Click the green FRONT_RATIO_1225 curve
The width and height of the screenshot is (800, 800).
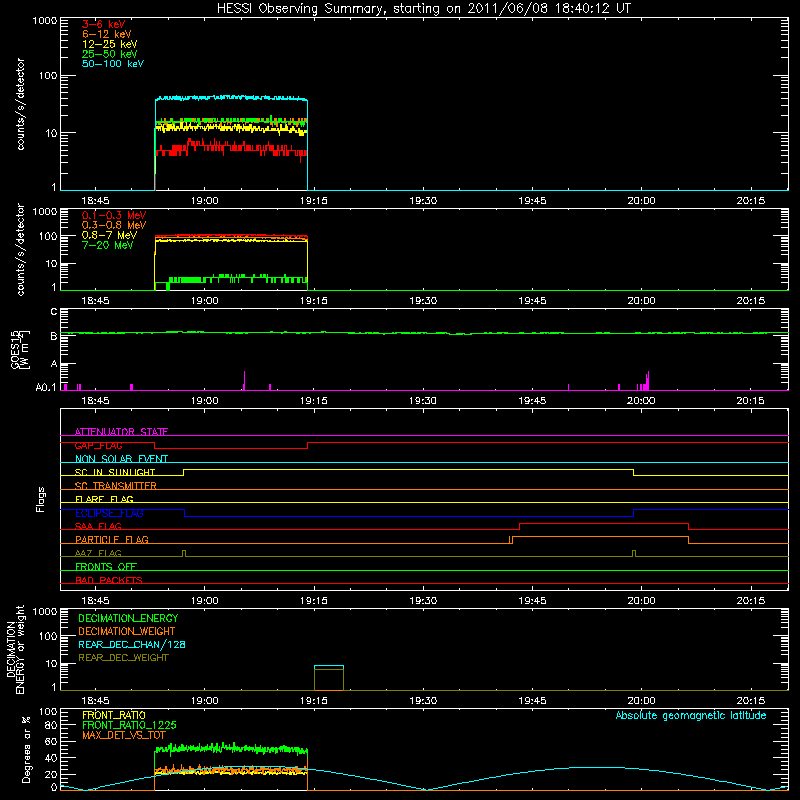(x=231, y=749)
